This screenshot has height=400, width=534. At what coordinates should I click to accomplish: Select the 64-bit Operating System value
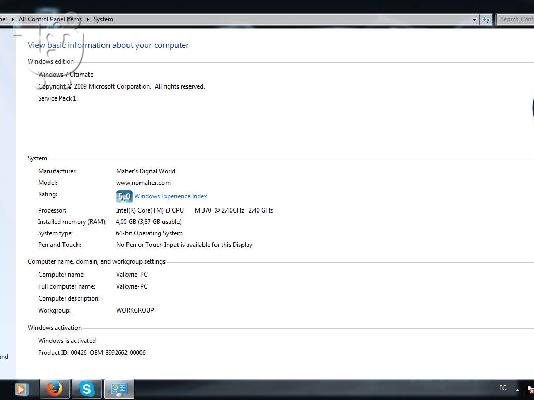pos(150,233)
